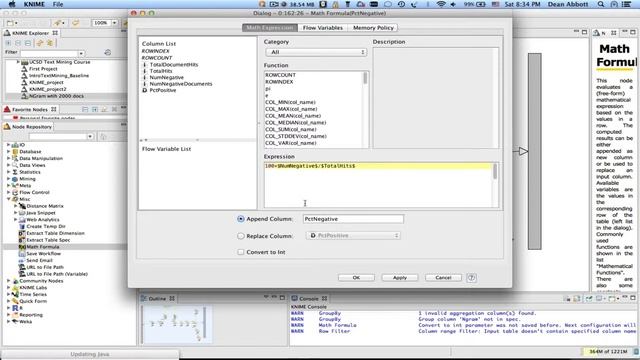
Task: Click inside the Expression text area
Action: click(378, 185)
